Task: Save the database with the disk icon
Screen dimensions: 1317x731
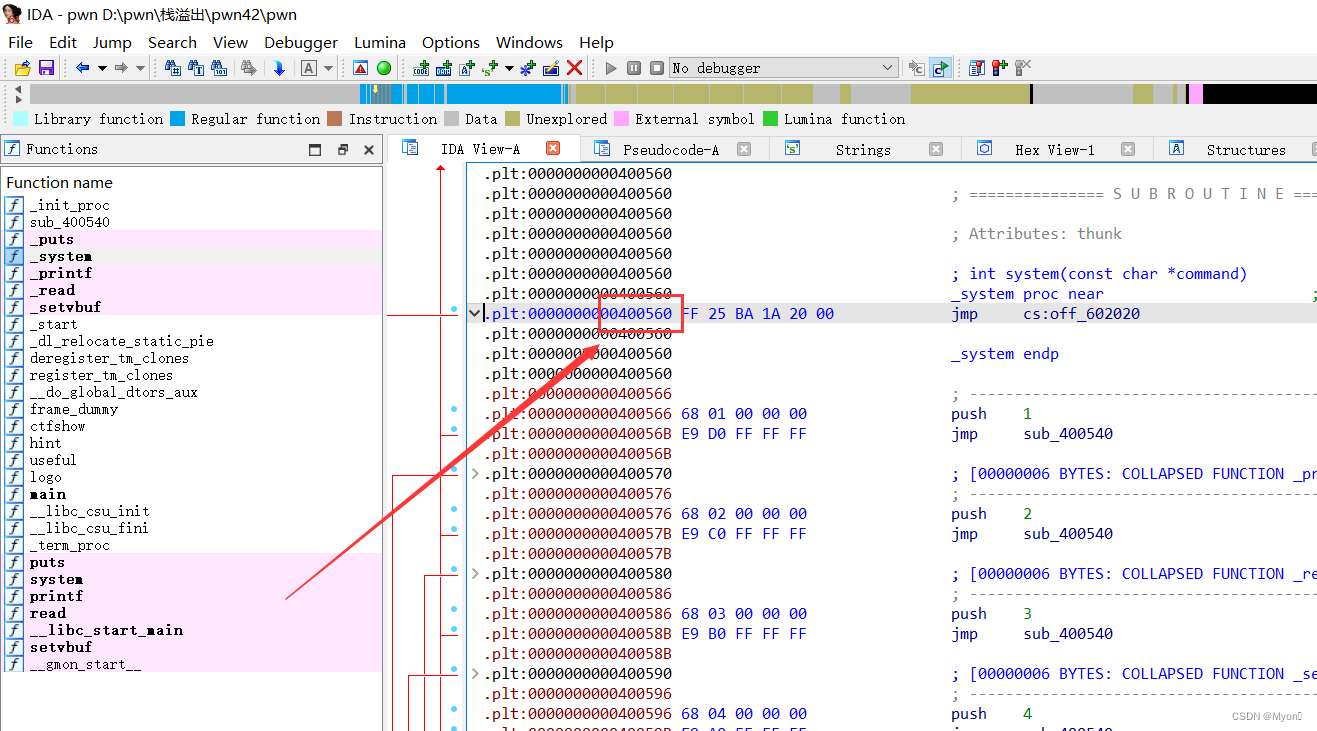Action: (45, 67)
